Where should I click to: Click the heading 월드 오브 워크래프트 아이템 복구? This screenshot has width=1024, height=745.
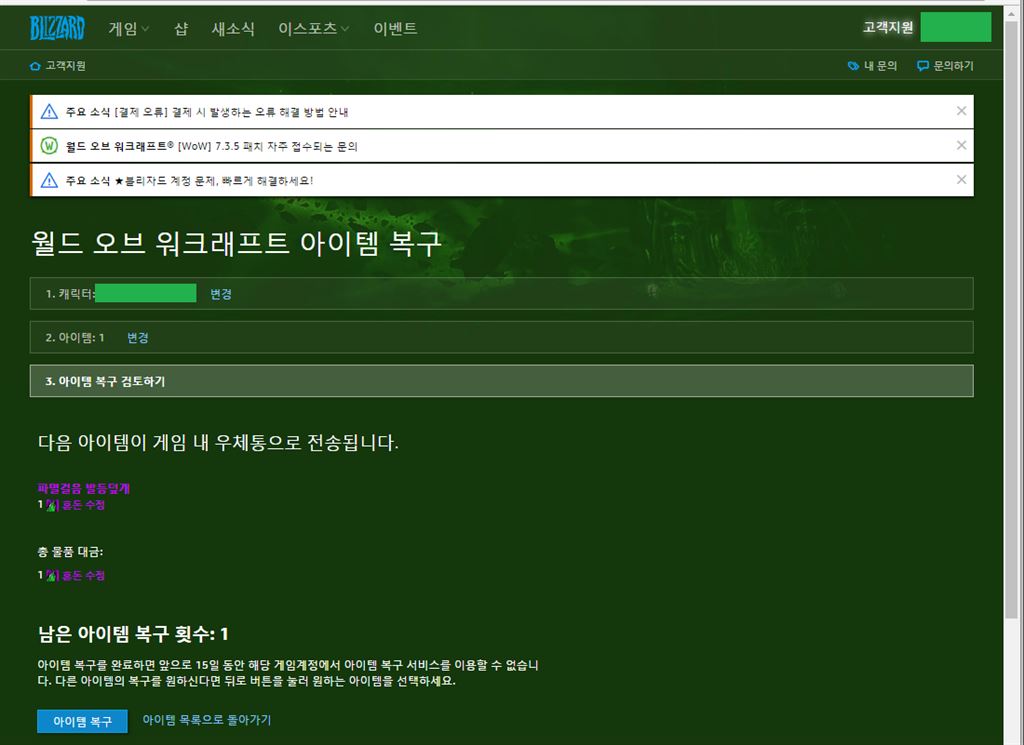coord(236,243)
